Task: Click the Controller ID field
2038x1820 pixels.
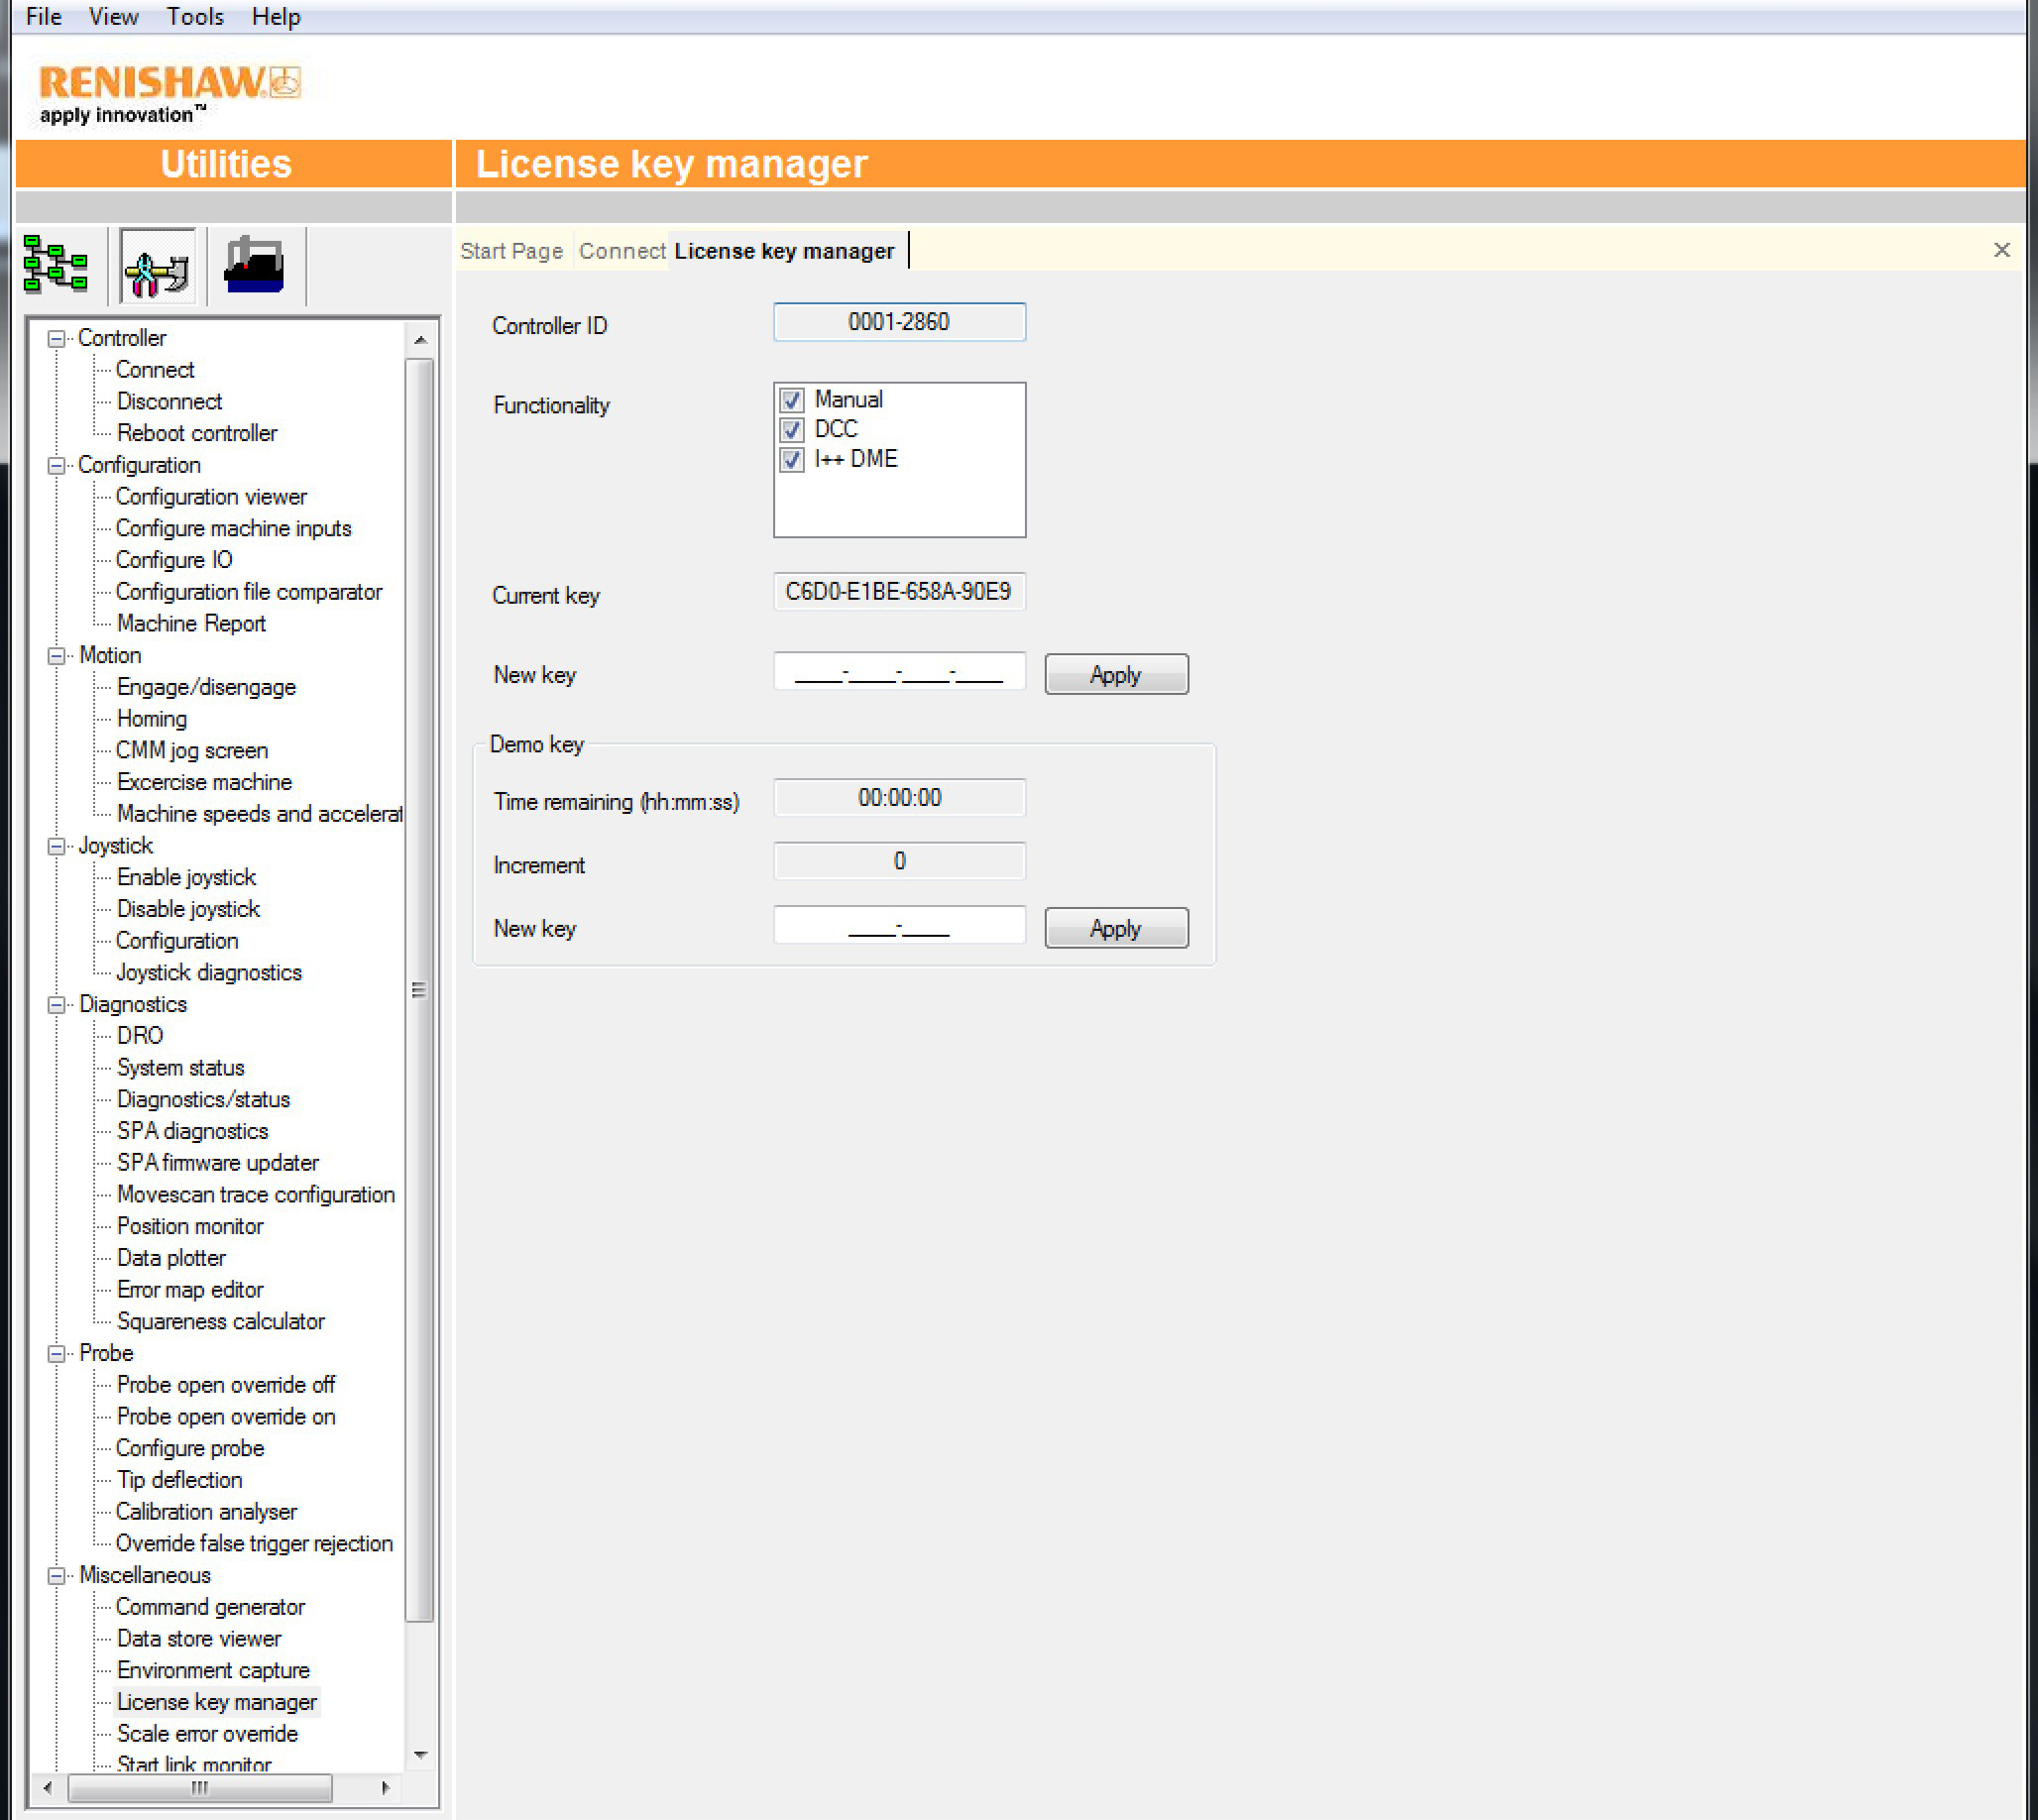Action: coord(899,322)
